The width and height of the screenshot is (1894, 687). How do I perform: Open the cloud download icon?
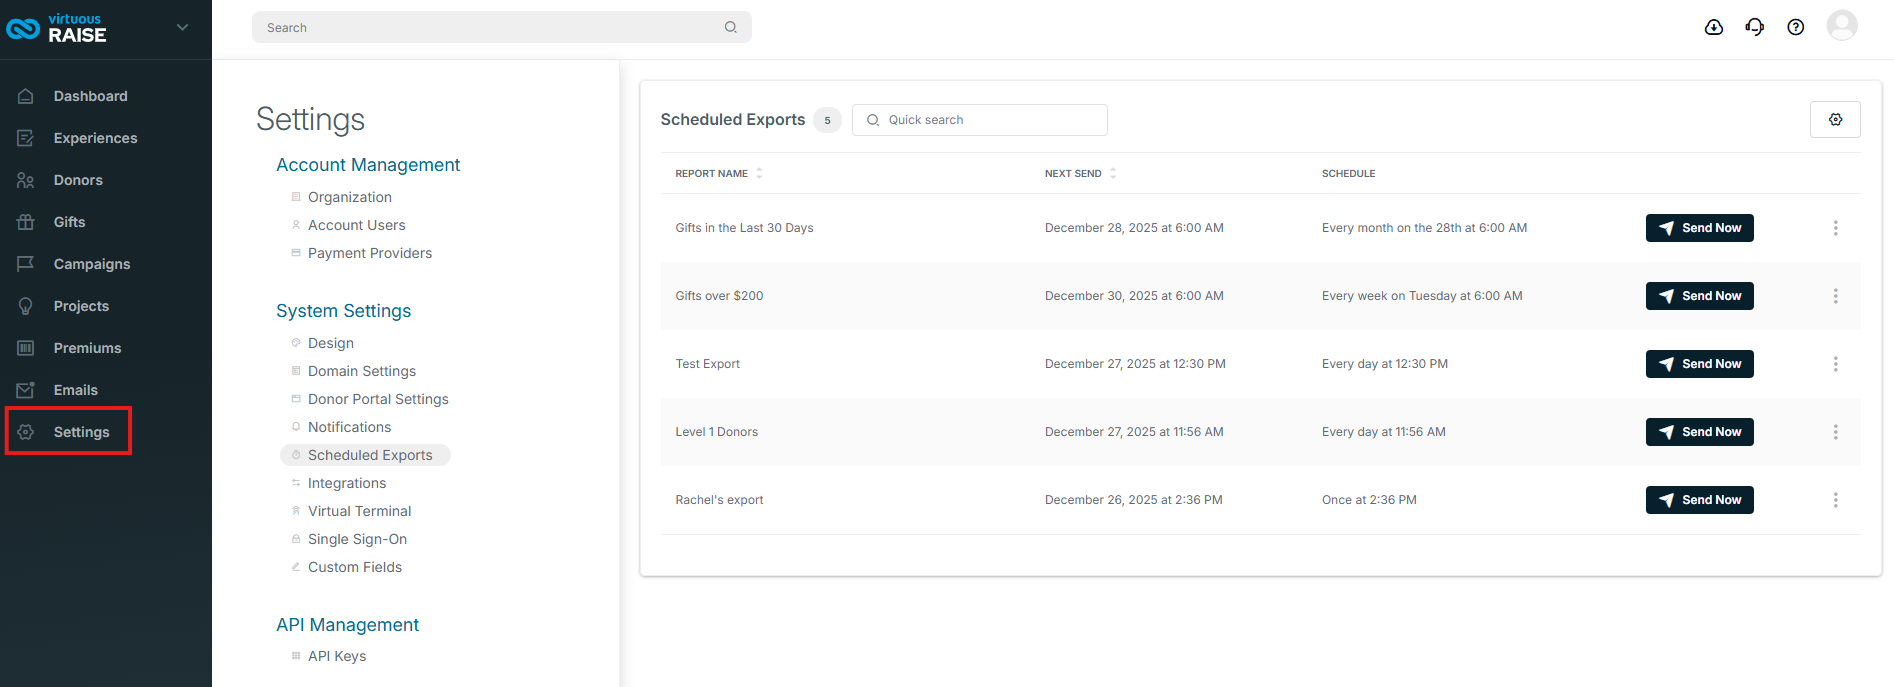(1714, 27)
